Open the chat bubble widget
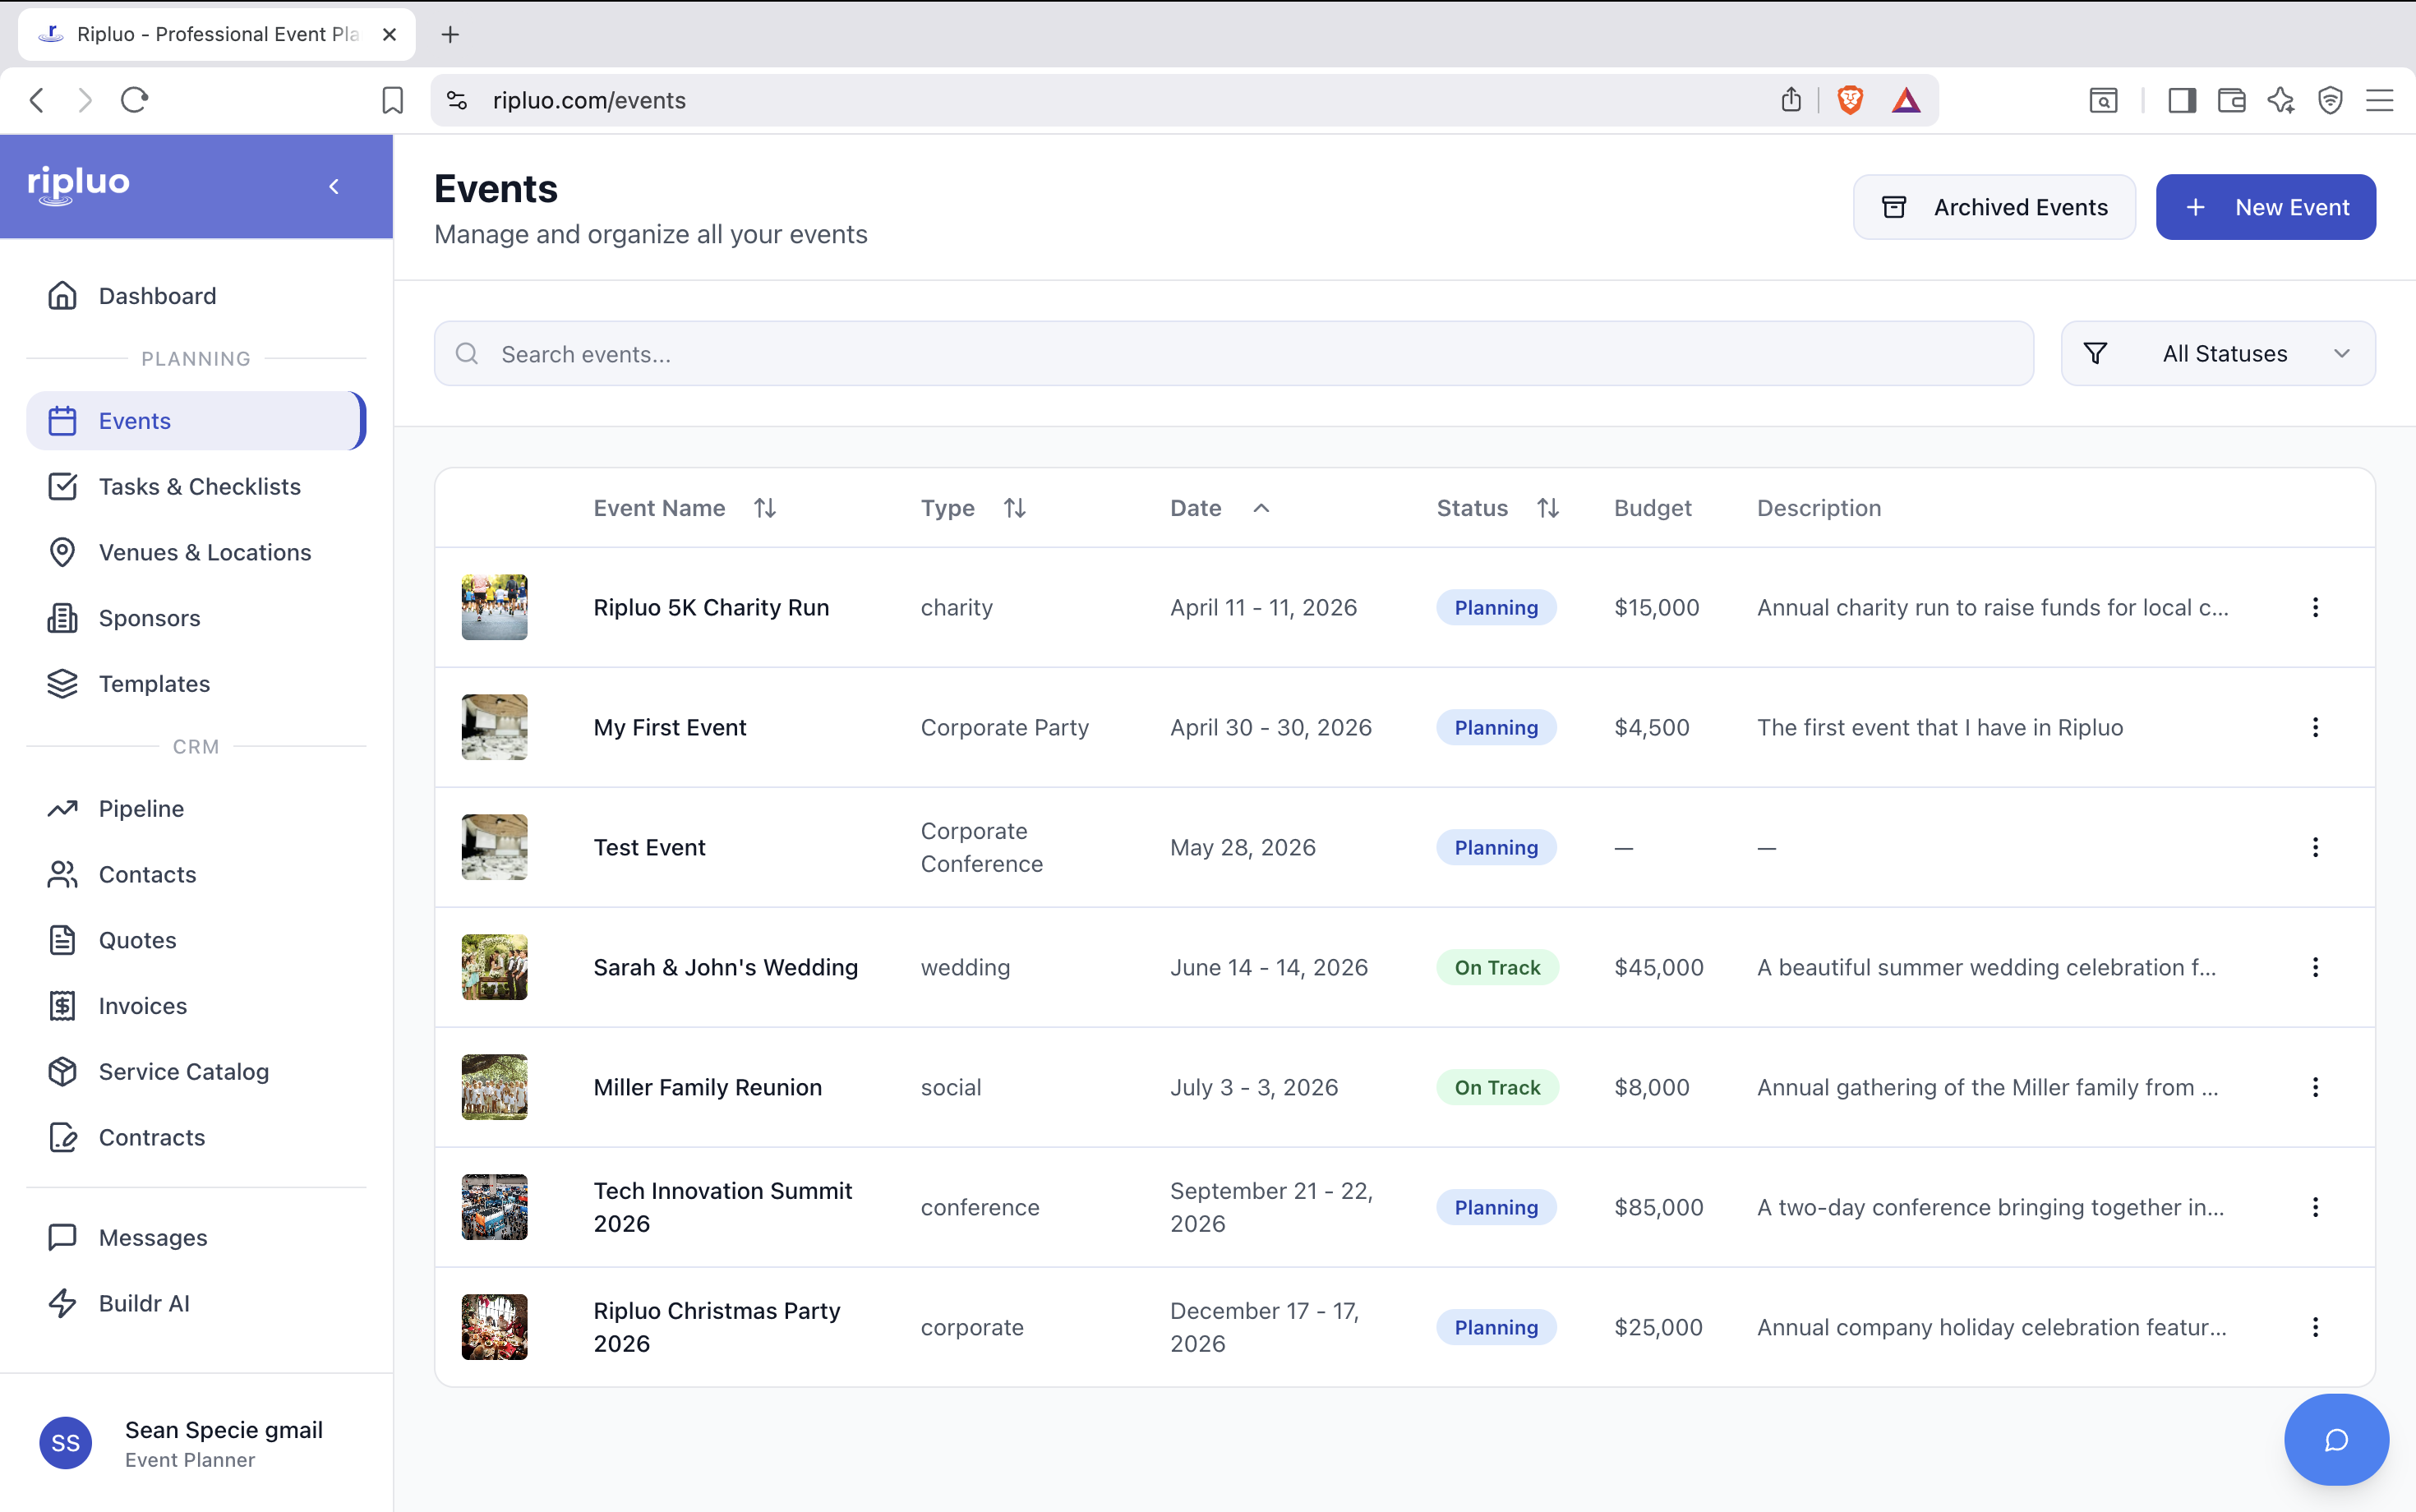 pos(2335,1439)
